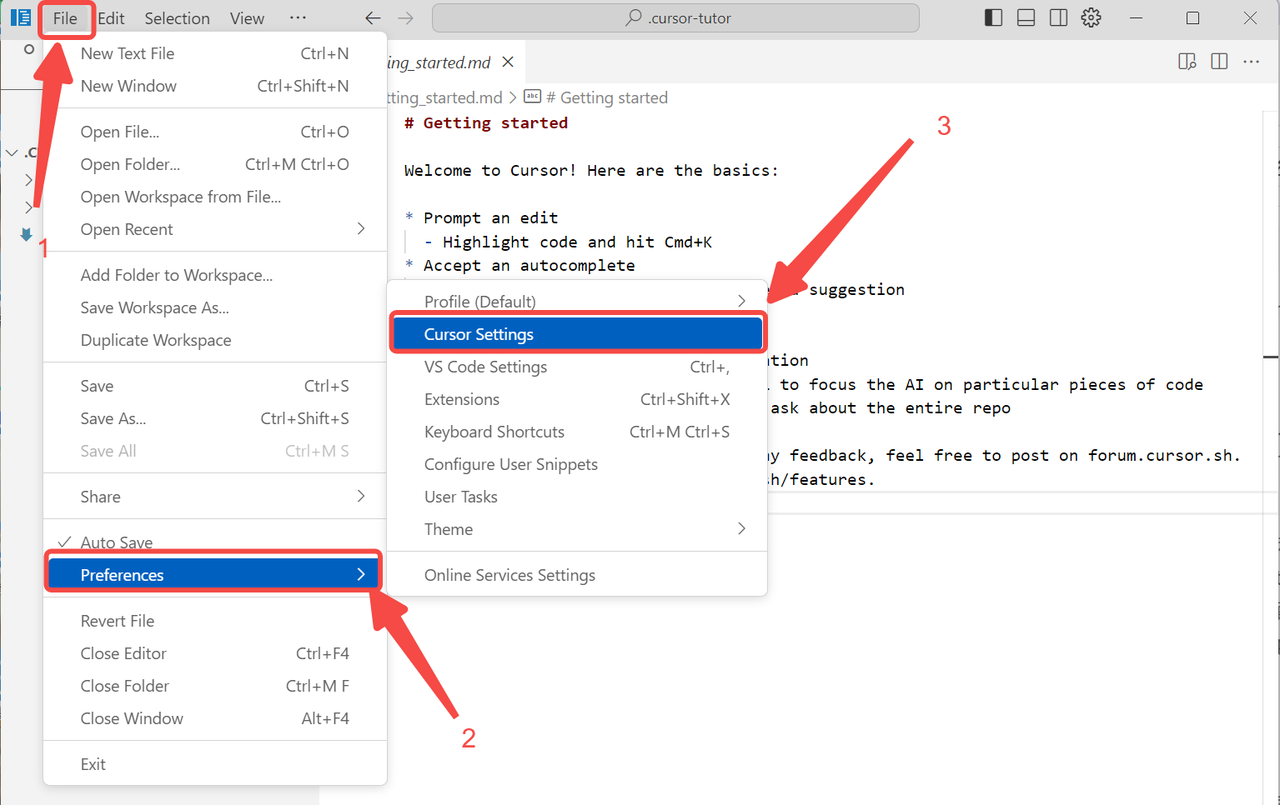Open the File menu
The width and height of the screenshot is (1280, 805).
pos(65,18)
